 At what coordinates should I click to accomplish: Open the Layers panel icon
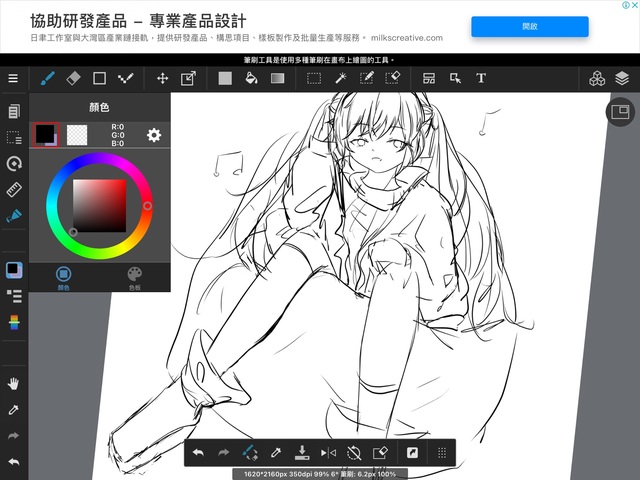tap(621, 78)
